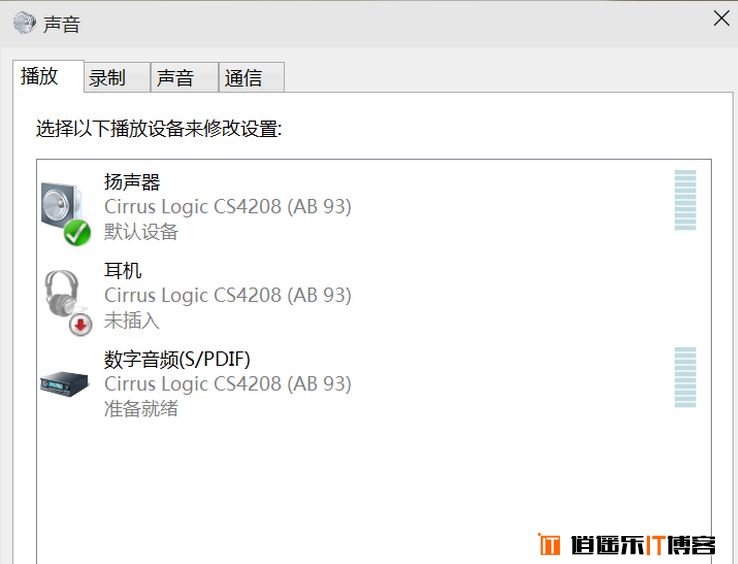Click the sound dialog speaker title icon

(x=24, y=23)
